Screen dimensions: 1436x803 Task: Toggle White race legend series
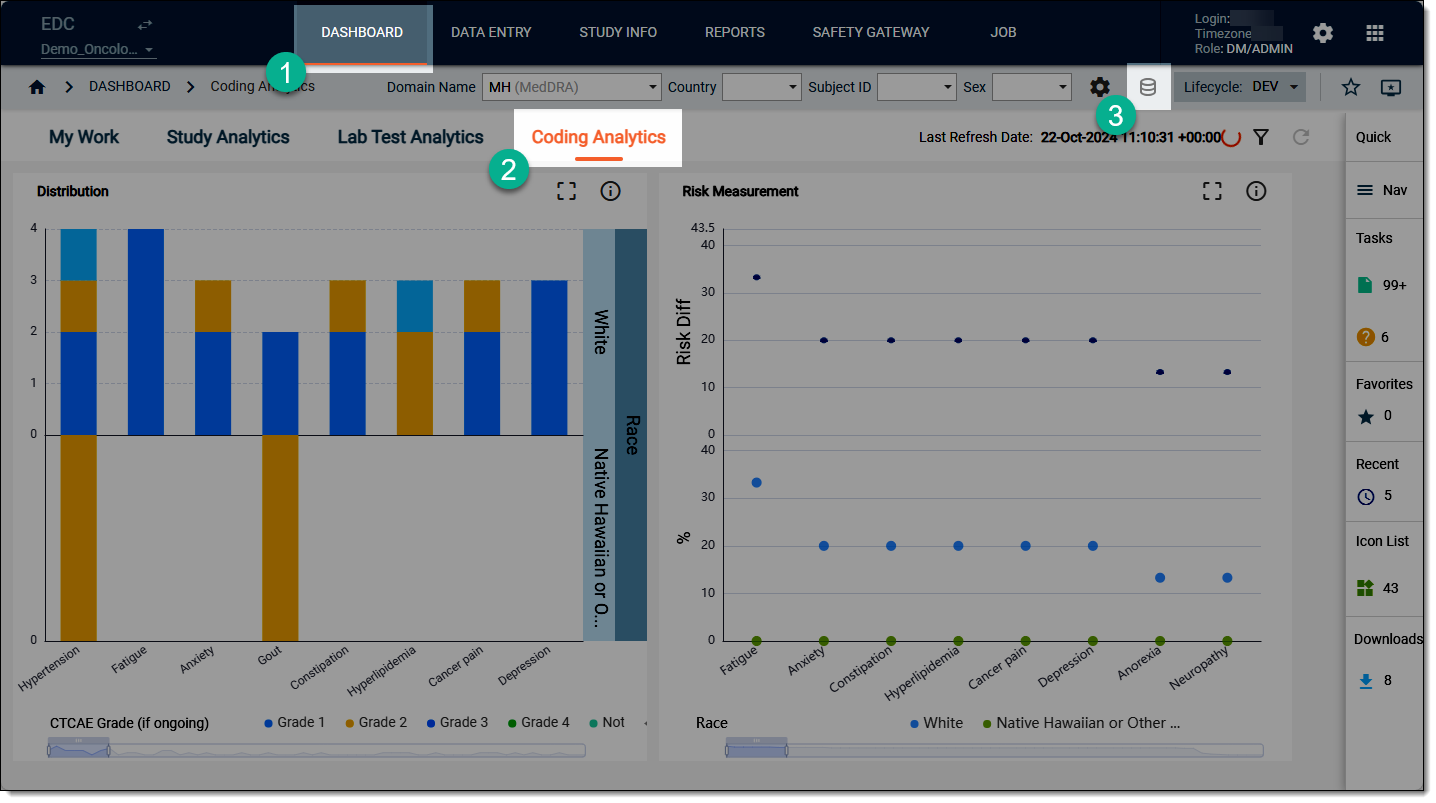pyautogui.click(x=936, y=722)
